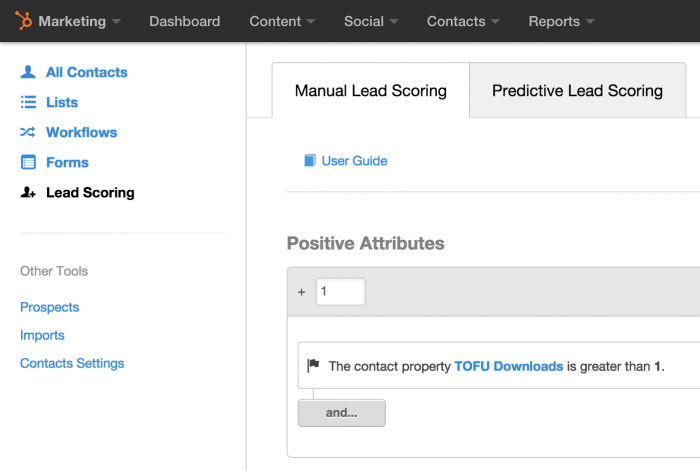Click the Forms icon in sidebar

(x=28, y=162)
